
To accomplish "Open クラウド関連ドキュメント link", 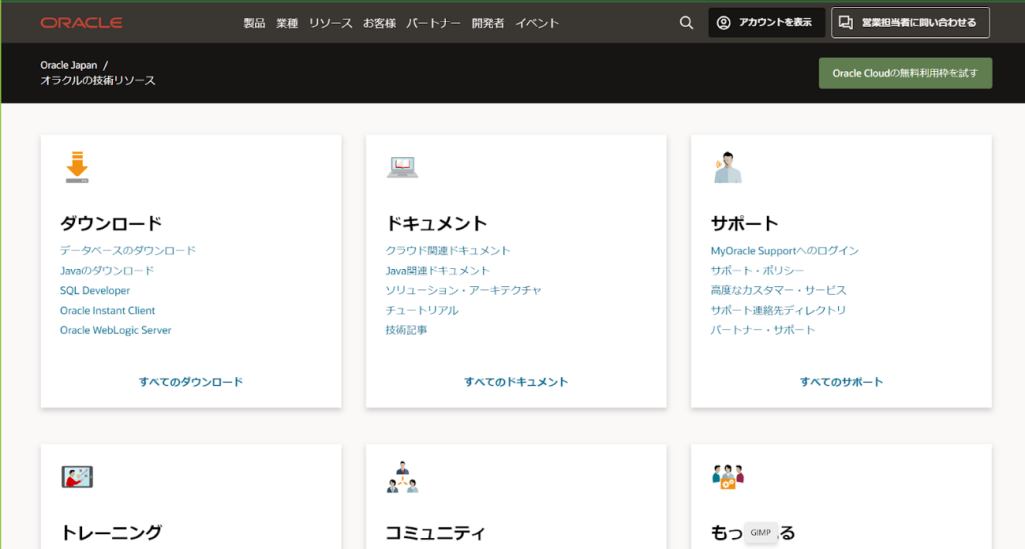I will coord(448,250).
